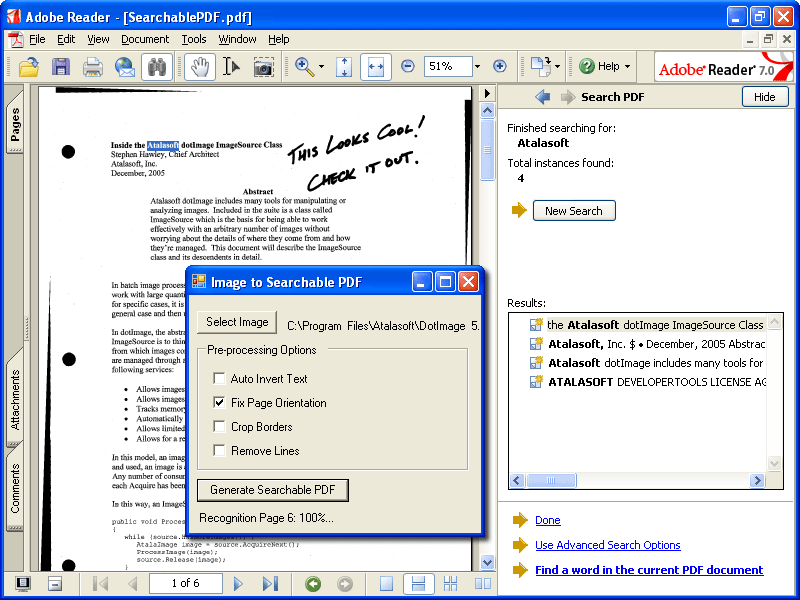Go to the next page
800x600 pixels.
coord(238,583)
